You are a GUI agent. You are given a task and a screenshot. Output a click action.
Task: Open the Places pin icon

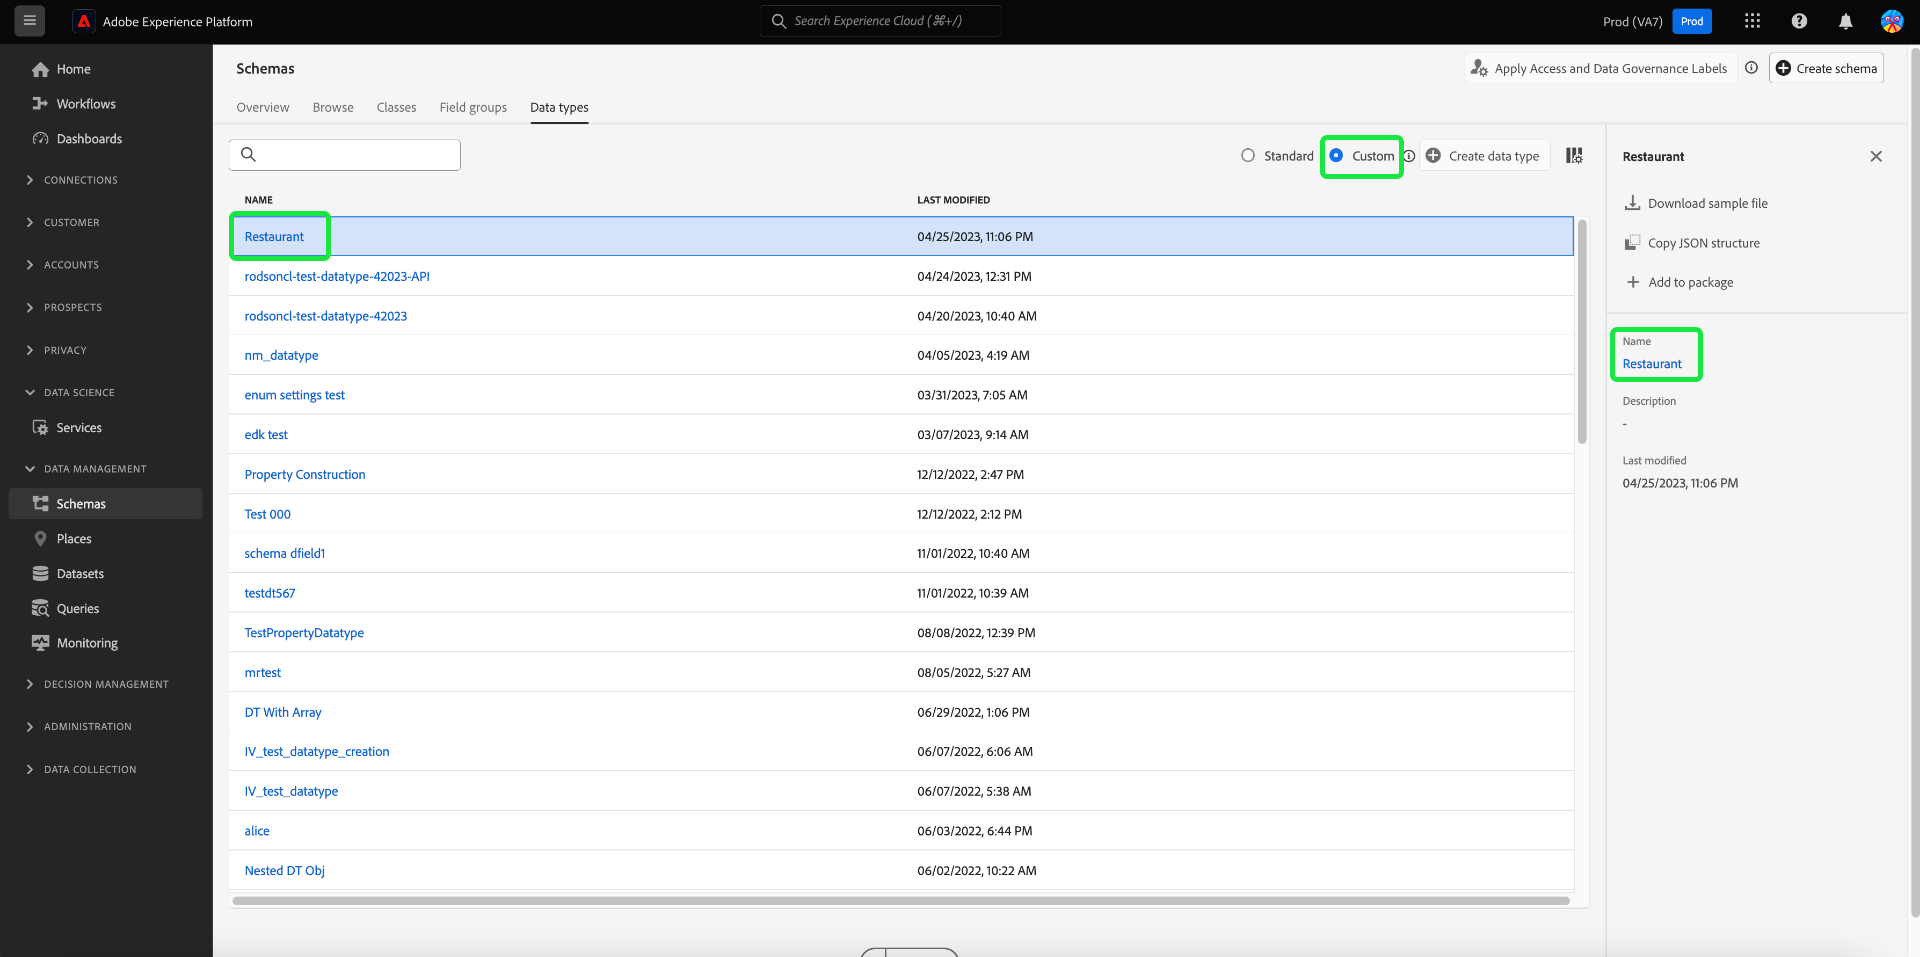[40, 539]
